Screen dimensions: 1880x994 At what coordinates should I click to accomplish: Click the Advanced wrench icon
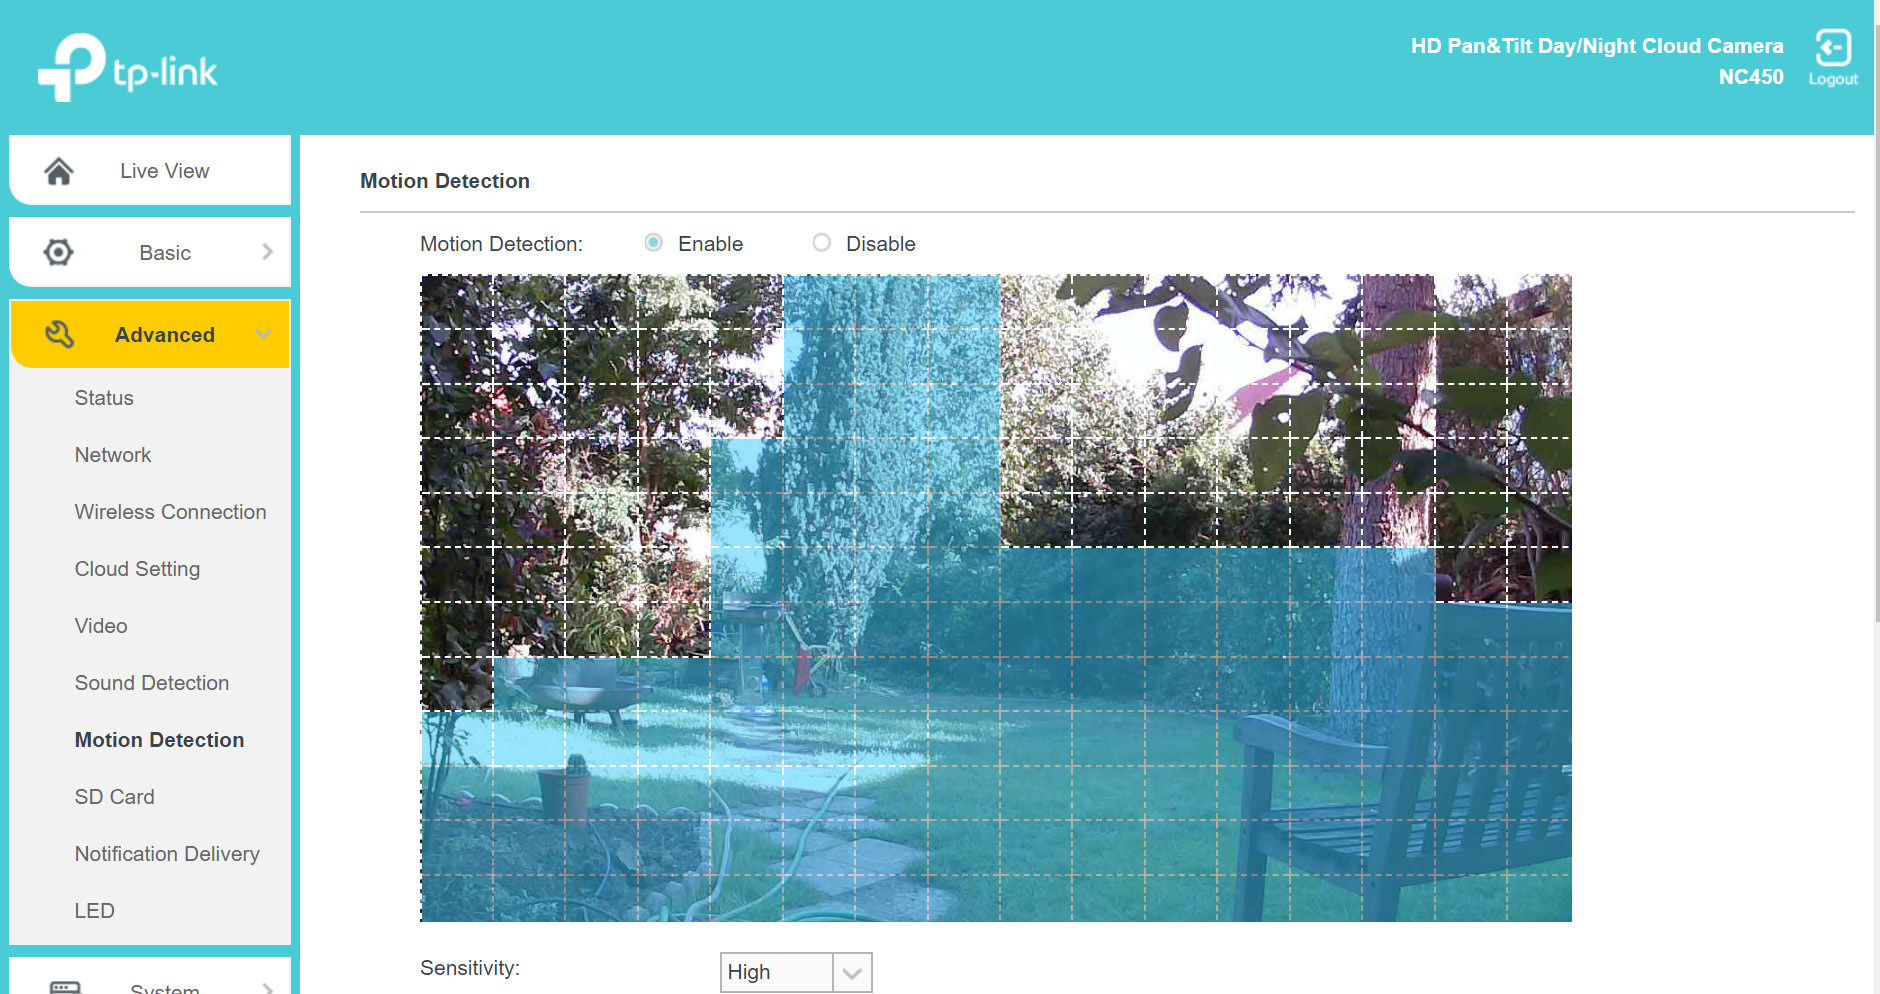click(59, 334)
